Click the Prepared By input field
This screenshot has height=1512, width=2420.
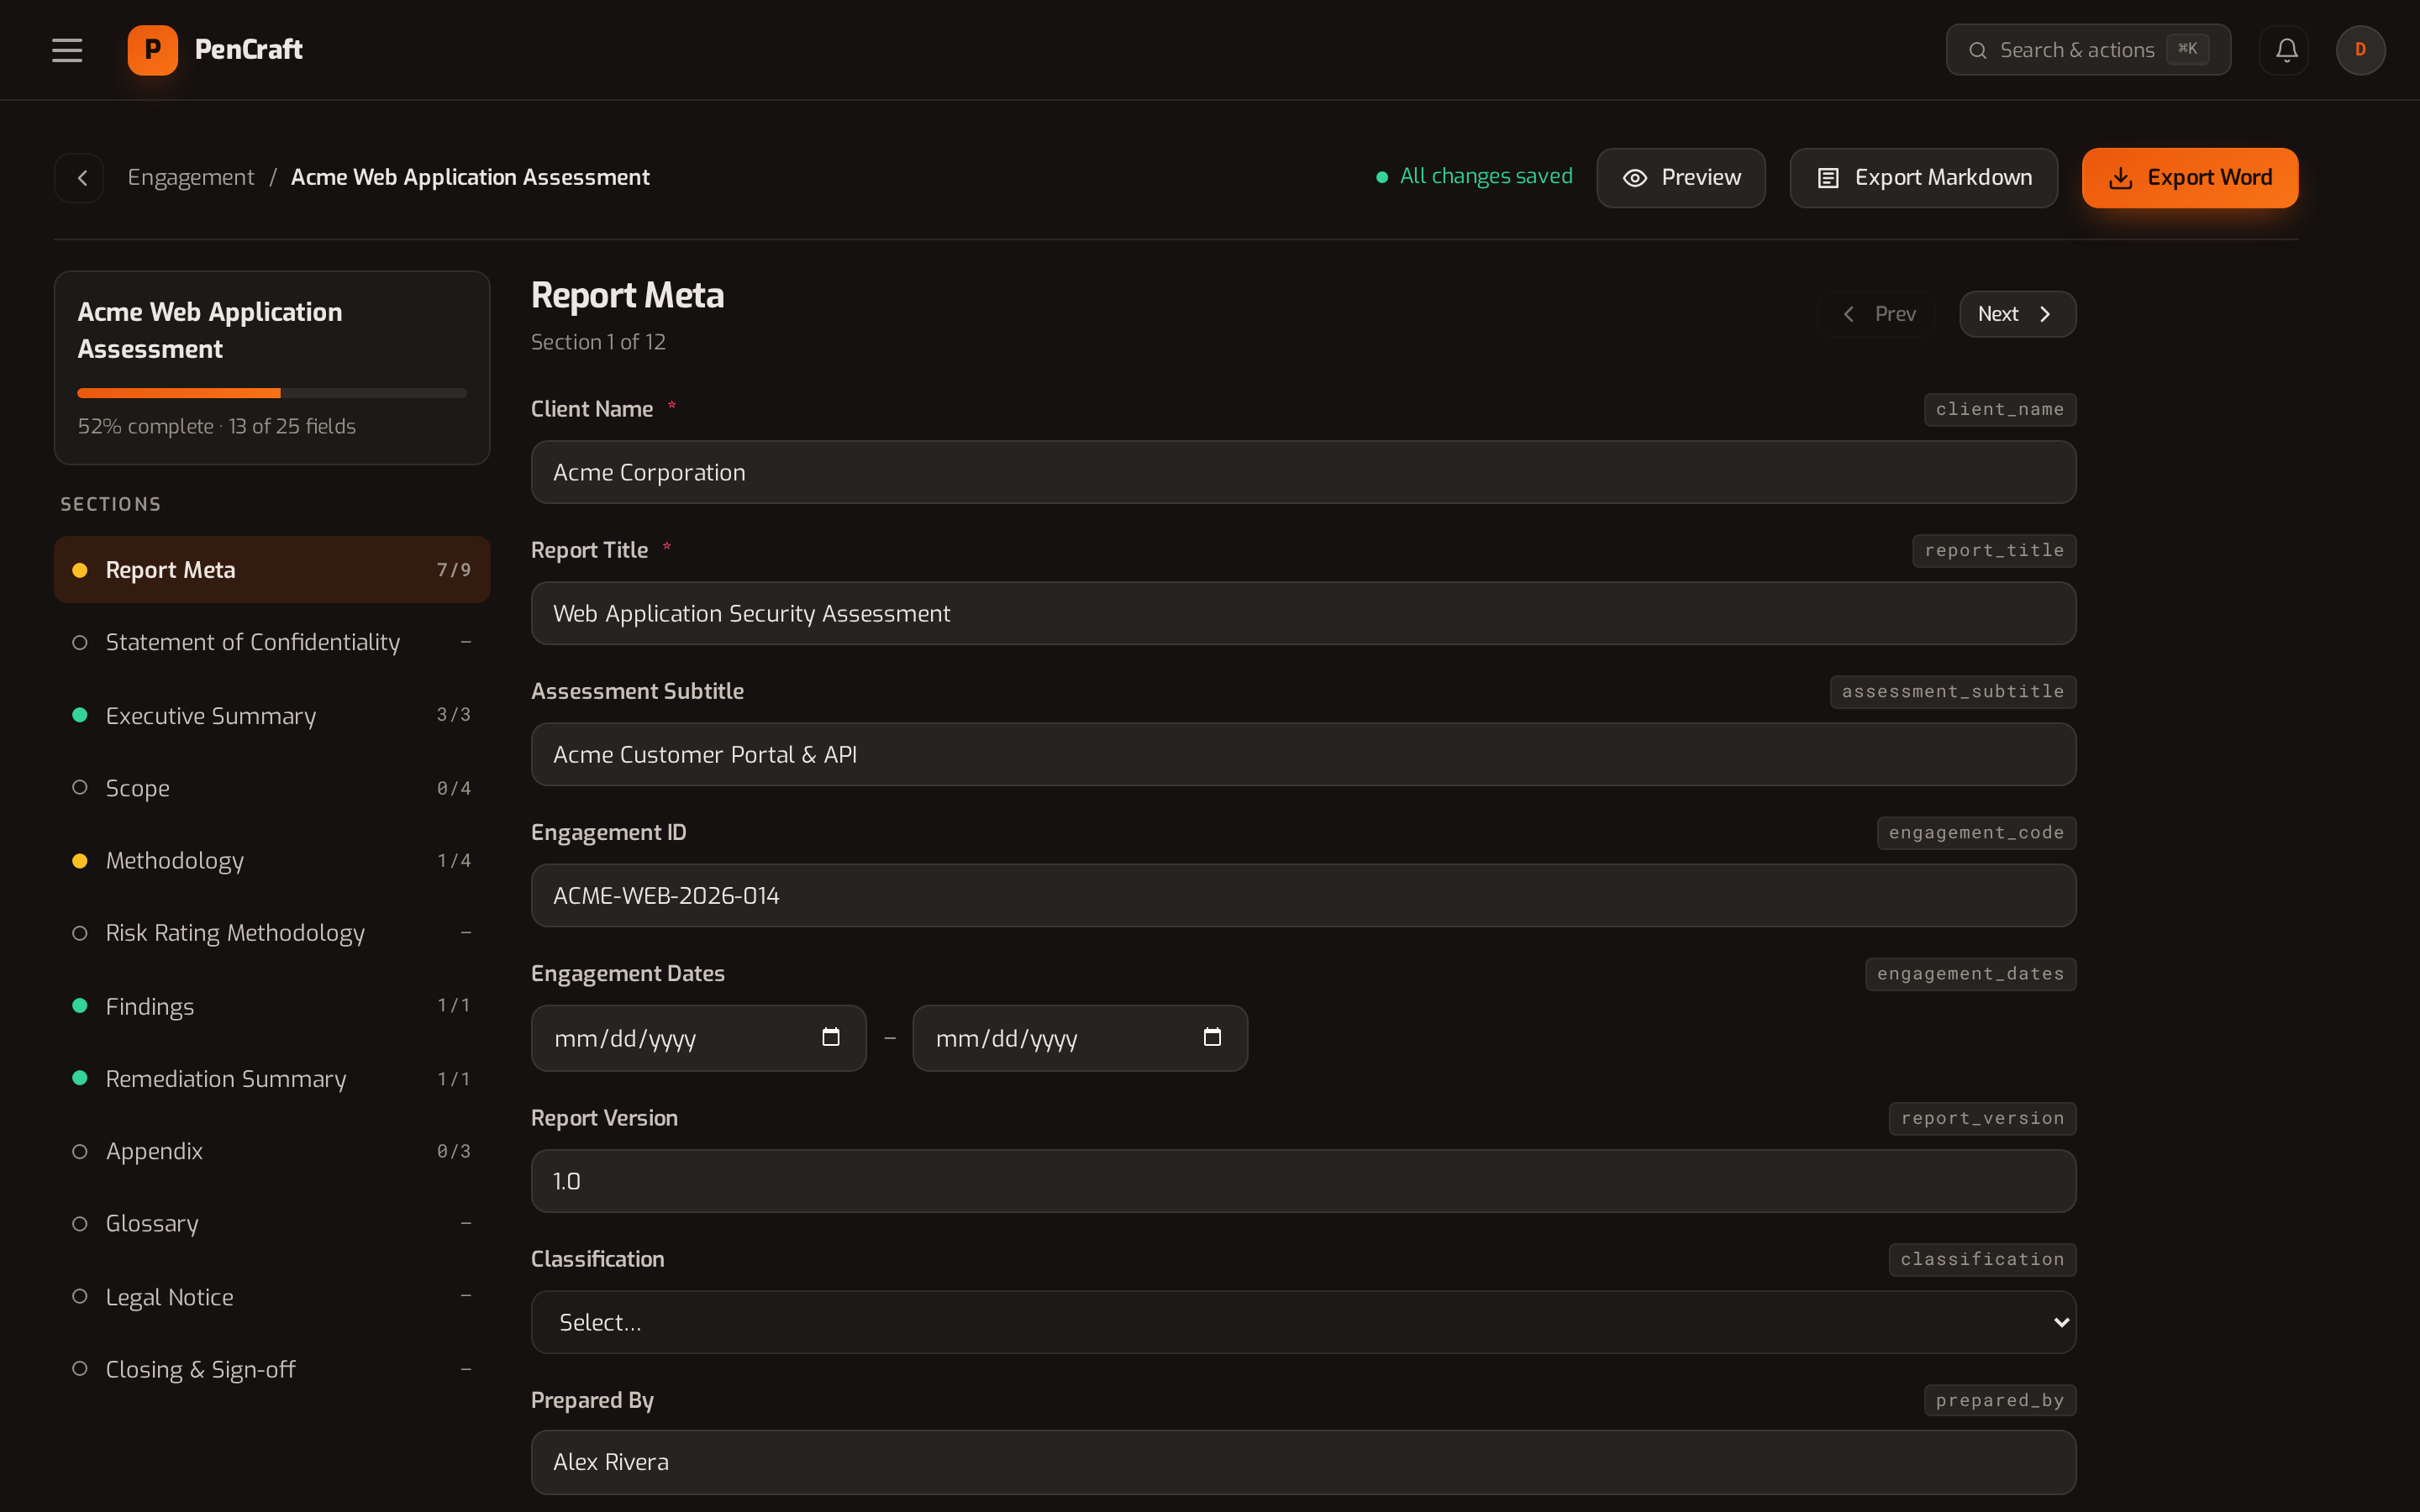point(1303,1462)
